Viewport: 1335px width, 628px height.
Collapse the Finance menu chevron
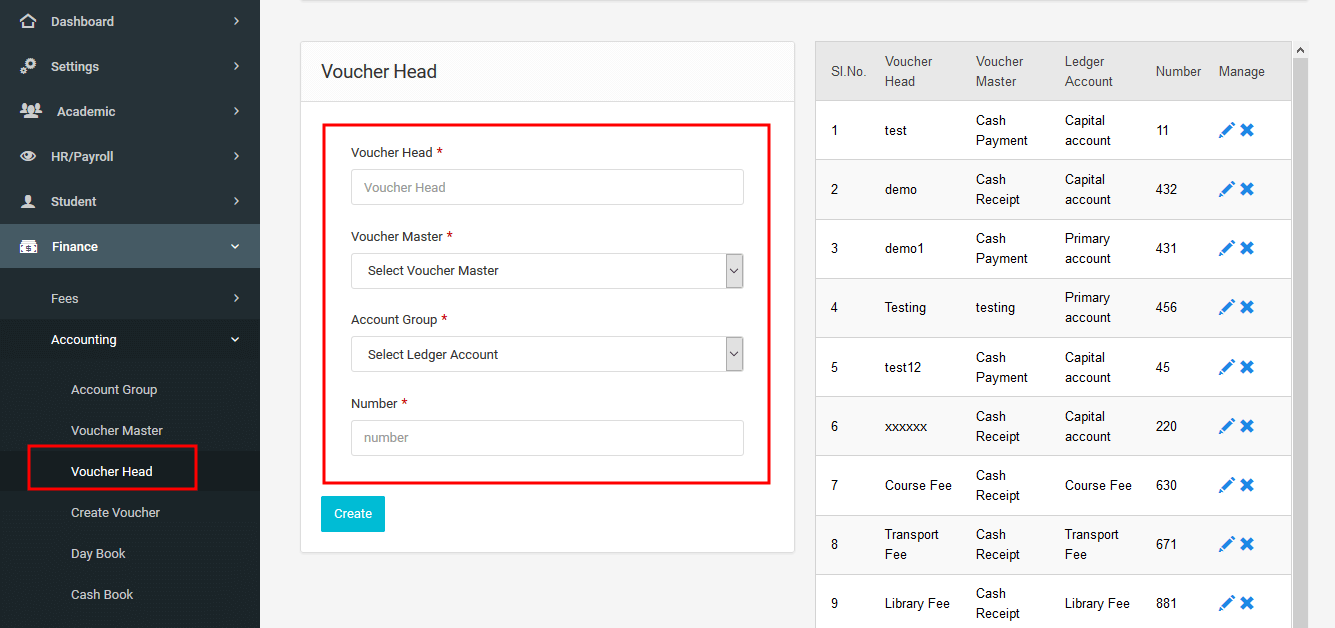click(235, 246)
